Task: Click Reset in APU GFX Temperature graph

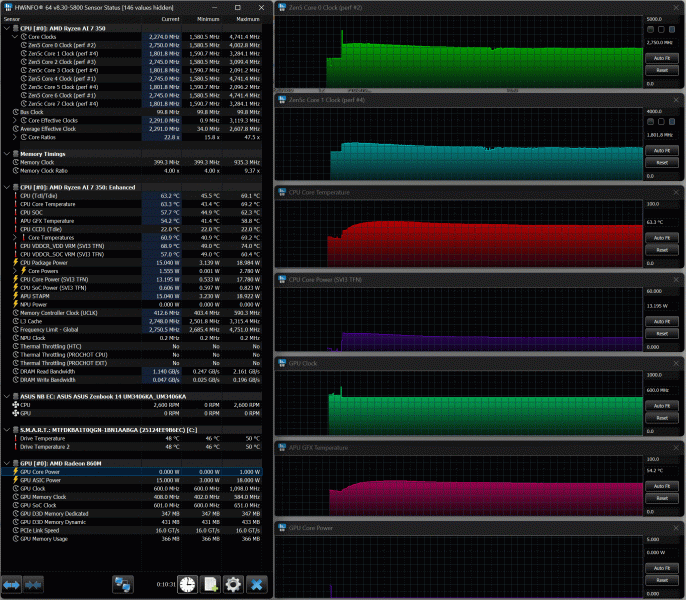Action: [662, 498]
